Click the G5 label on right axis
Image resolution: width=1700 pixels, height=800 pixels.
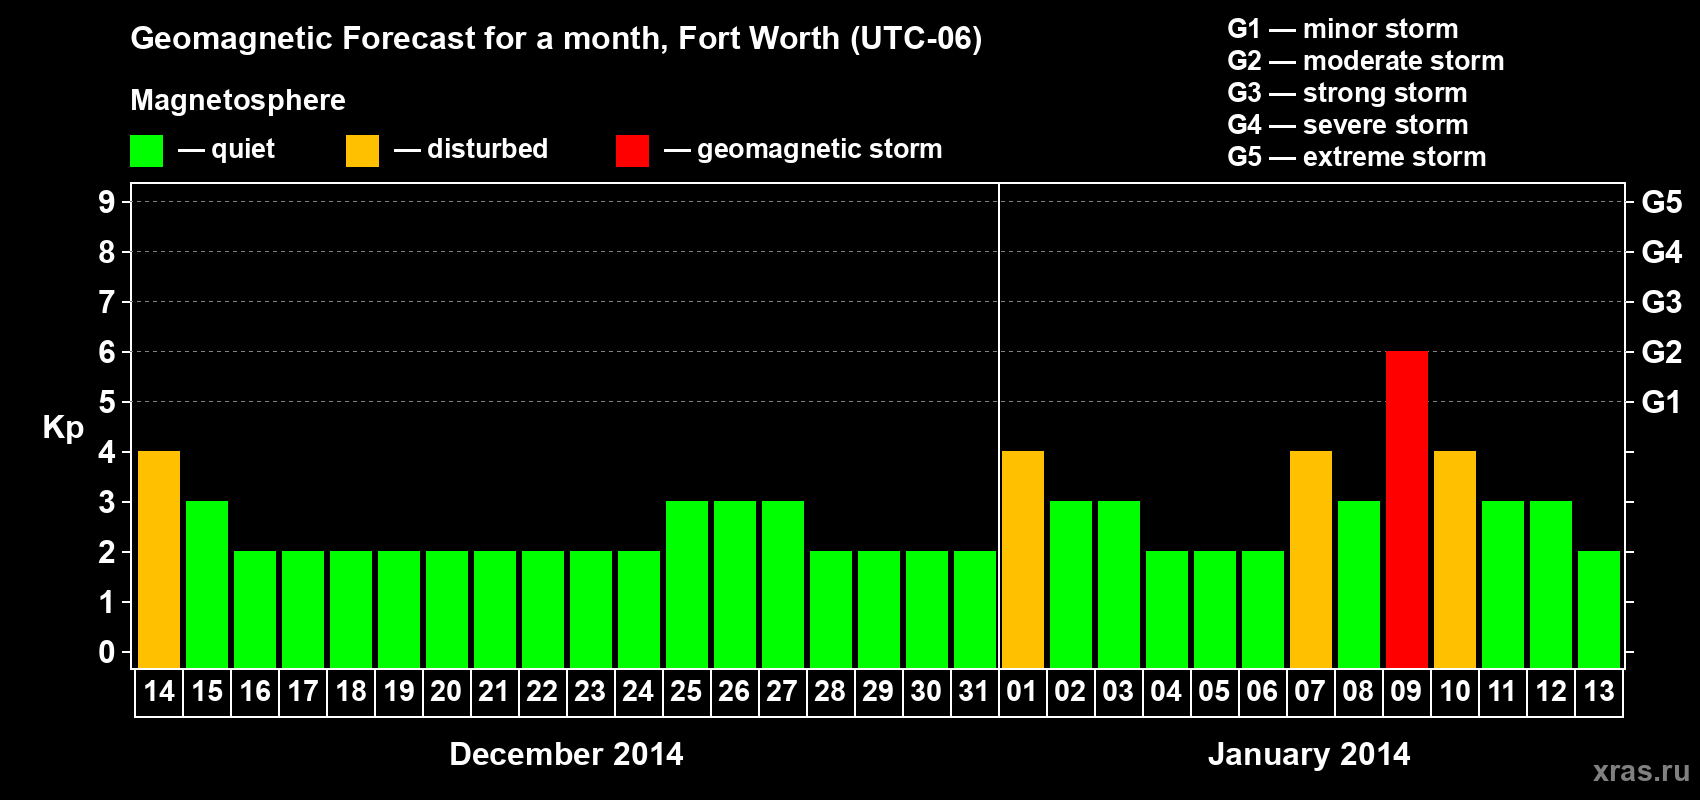tap(1662, 202)
